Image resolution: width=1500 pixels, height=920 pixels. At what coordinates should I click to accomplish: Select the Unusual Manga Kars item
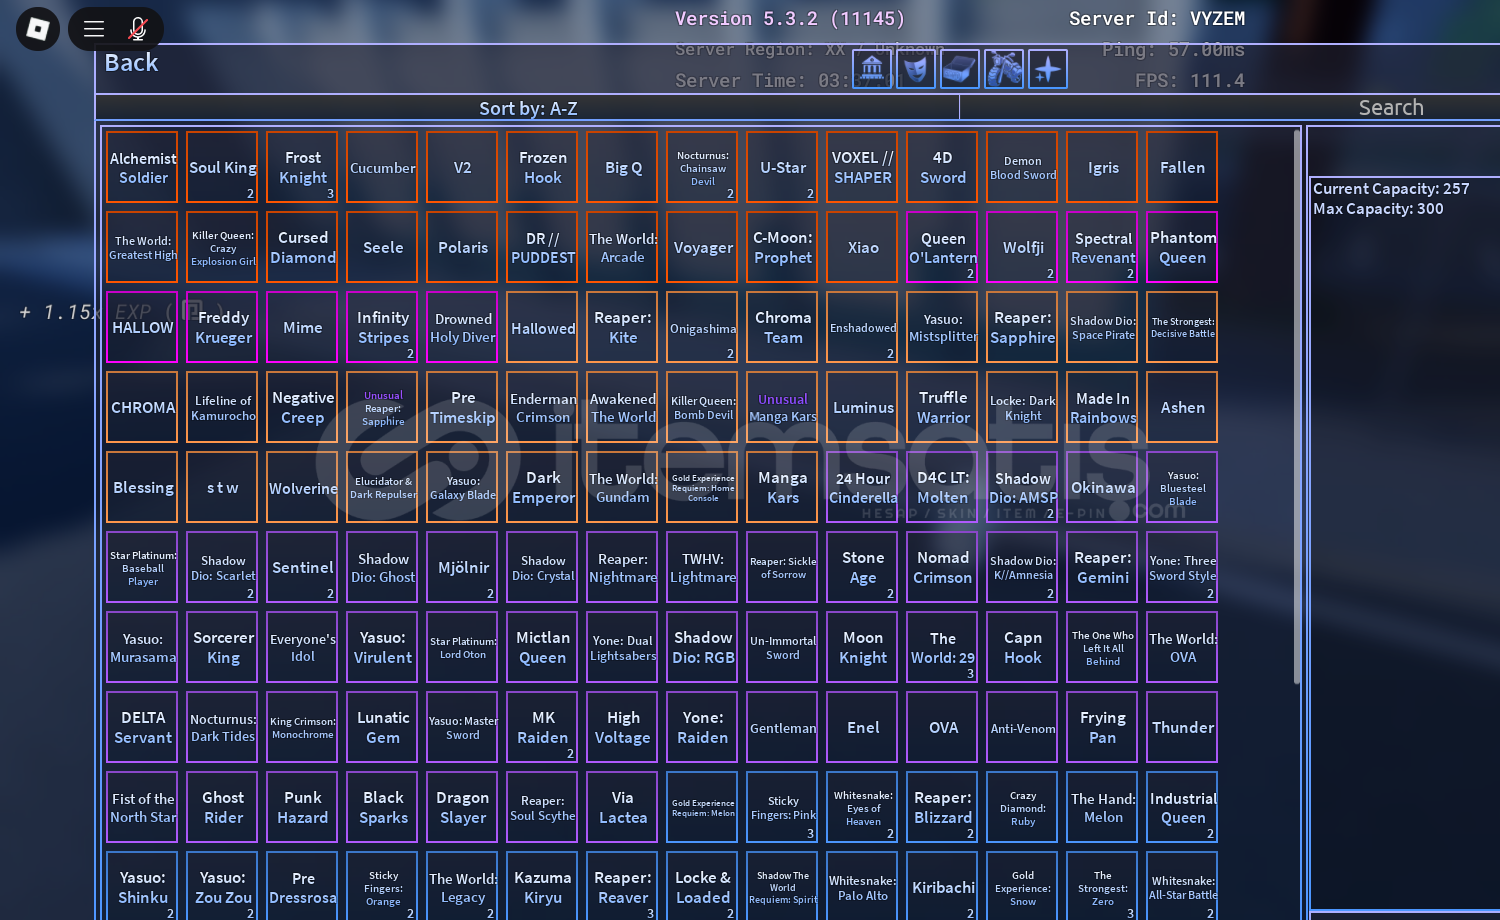tap(782, 408)
